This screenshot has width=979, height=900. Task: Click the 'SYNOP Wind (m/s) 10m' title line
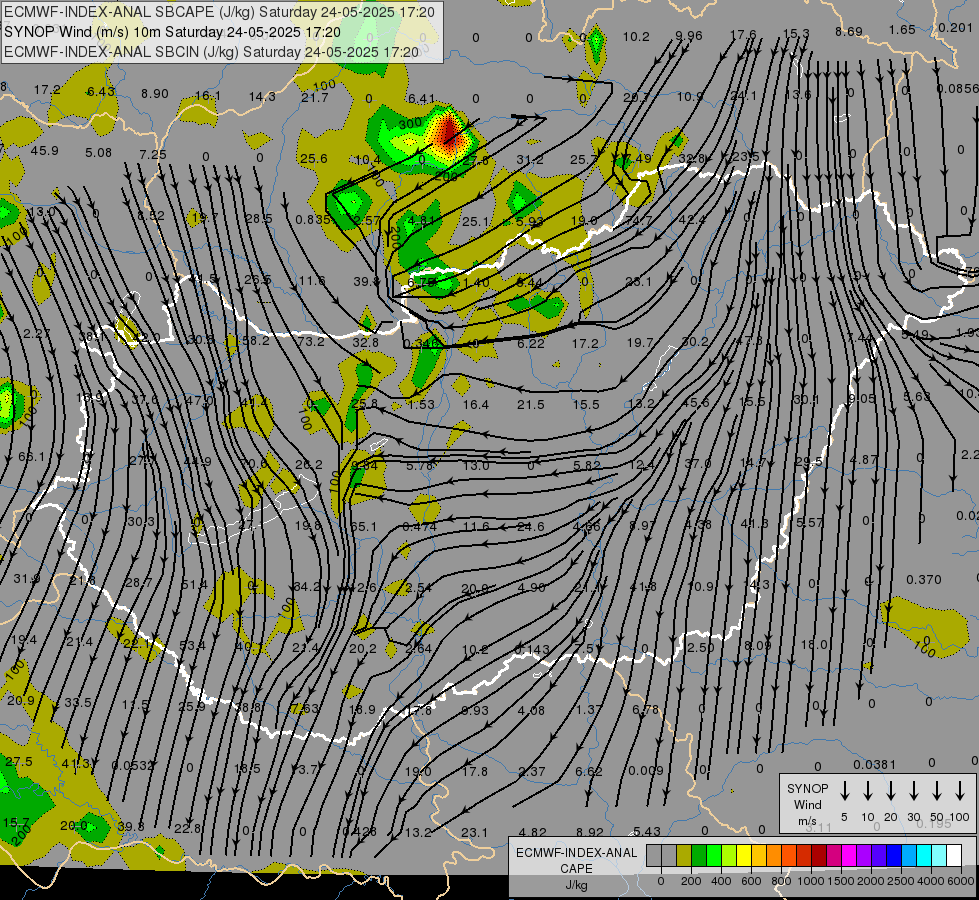click(x=172, y=32)
